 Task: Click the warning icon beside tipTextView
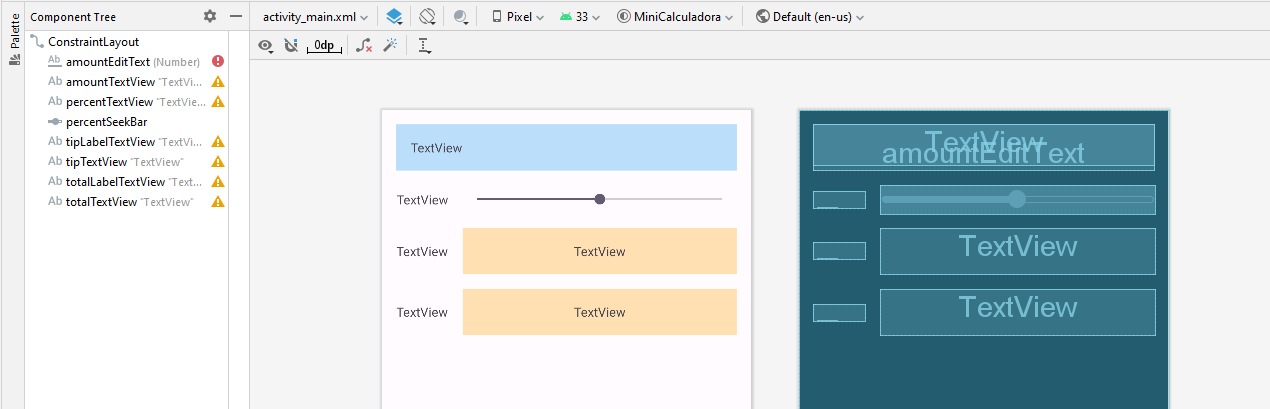click(x=218, y=162)
